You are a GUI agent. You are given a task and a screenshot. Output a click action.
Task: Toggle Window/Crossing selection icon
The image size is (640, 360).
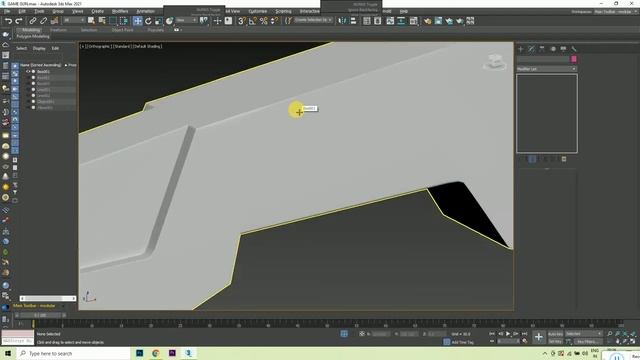124,21
